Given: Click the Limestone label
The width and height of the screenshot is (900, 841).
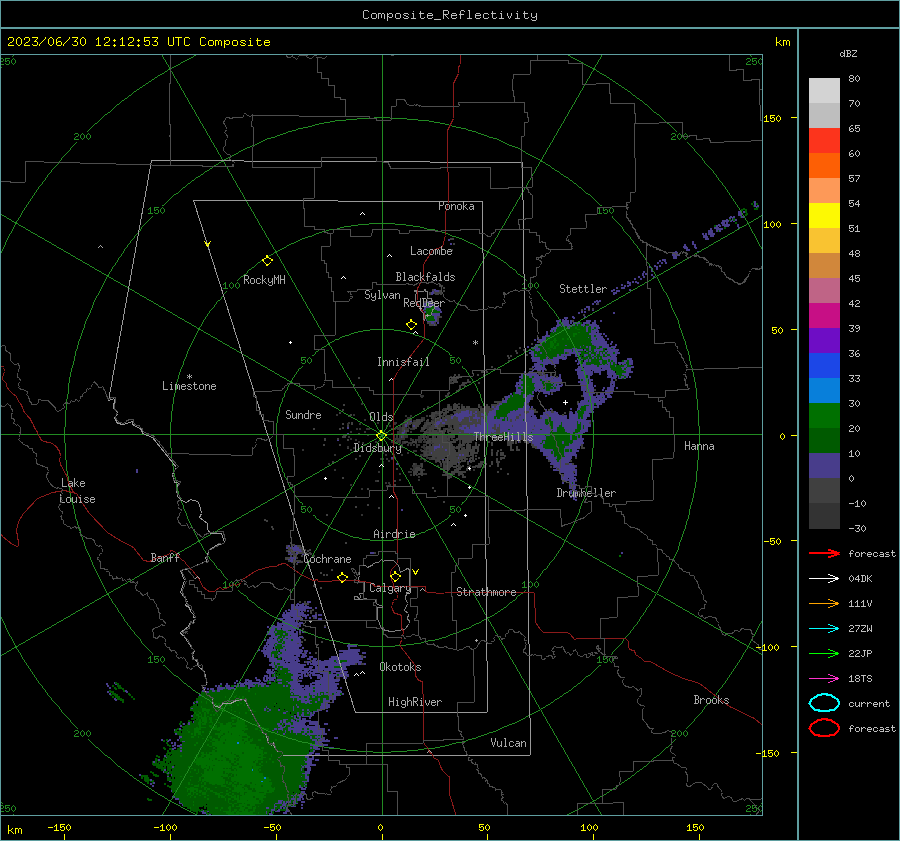Looking at the screenshot, I should [x=189, y=386].
